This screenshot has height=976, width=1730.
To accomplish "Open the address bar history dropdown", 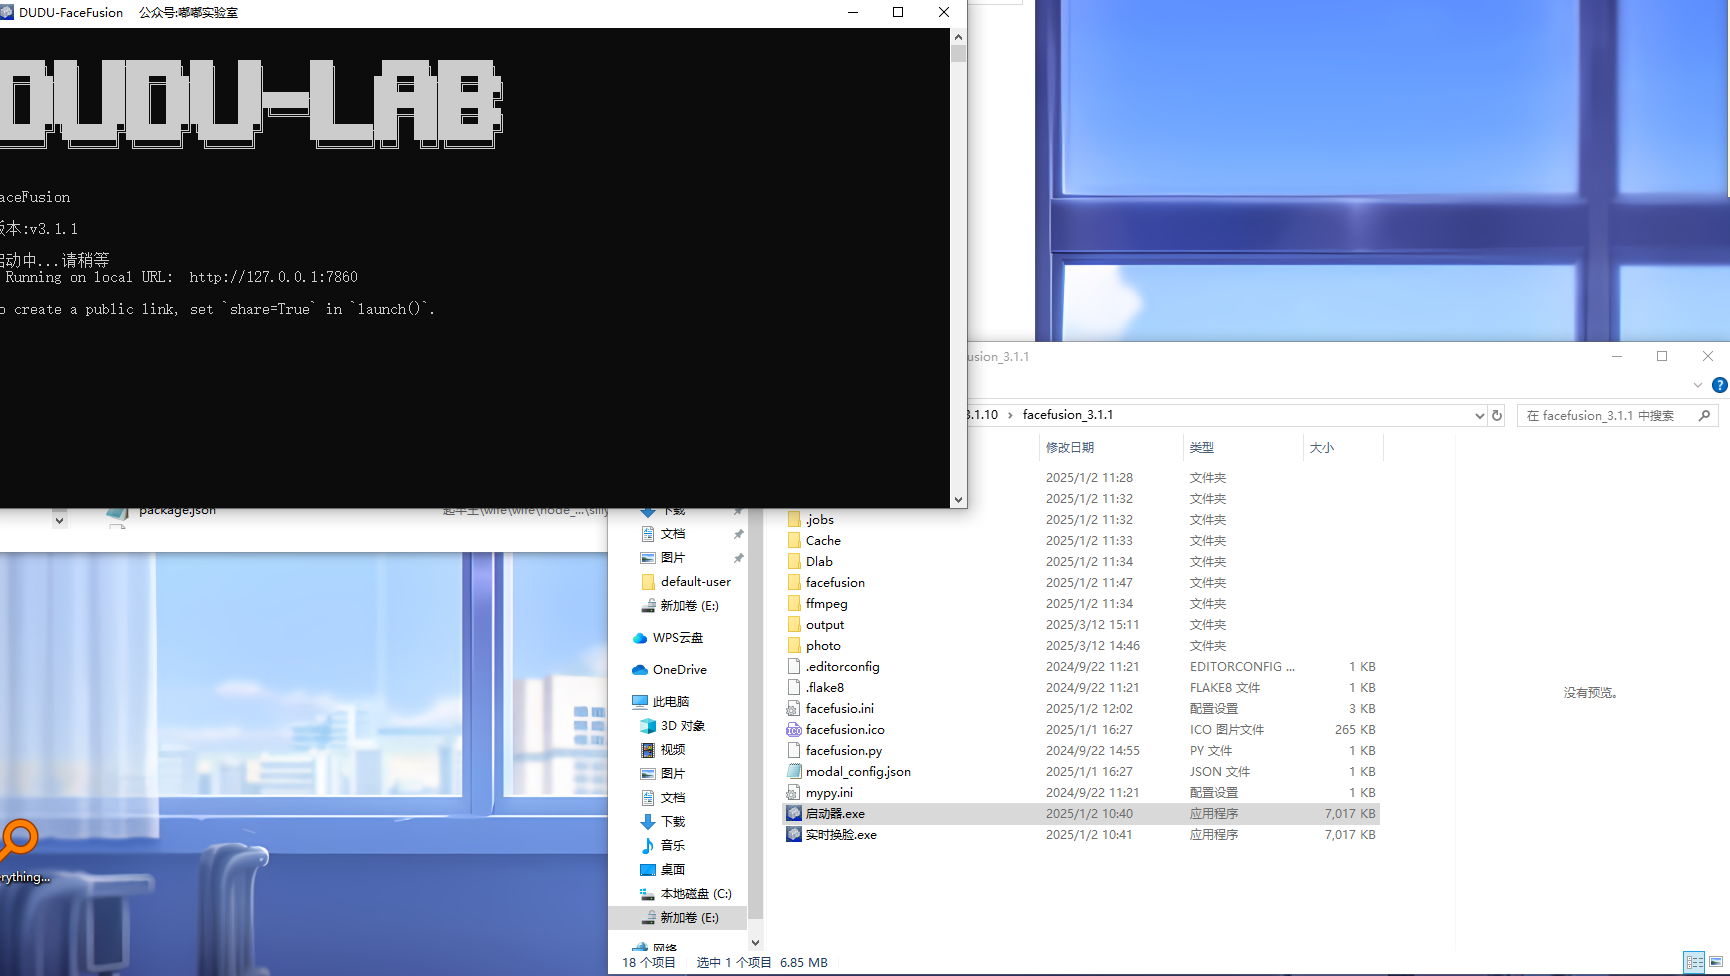I will click(x=1479, y=415).
